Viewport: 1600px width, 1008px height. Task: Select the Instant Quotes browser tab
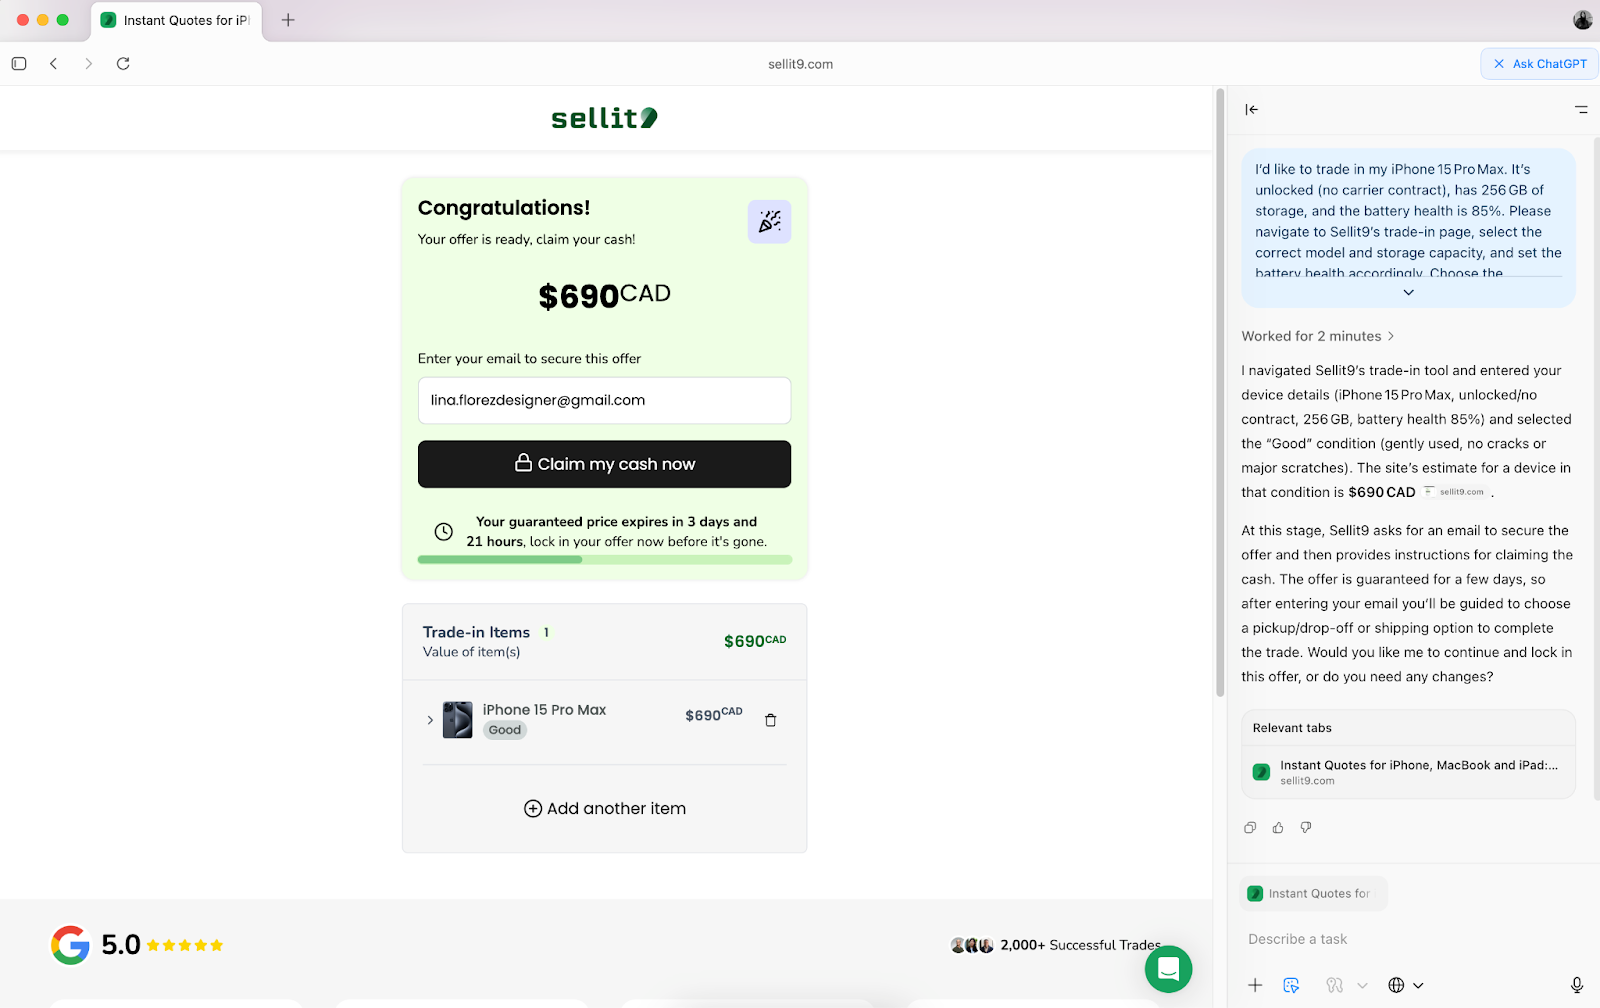(177, 20)
